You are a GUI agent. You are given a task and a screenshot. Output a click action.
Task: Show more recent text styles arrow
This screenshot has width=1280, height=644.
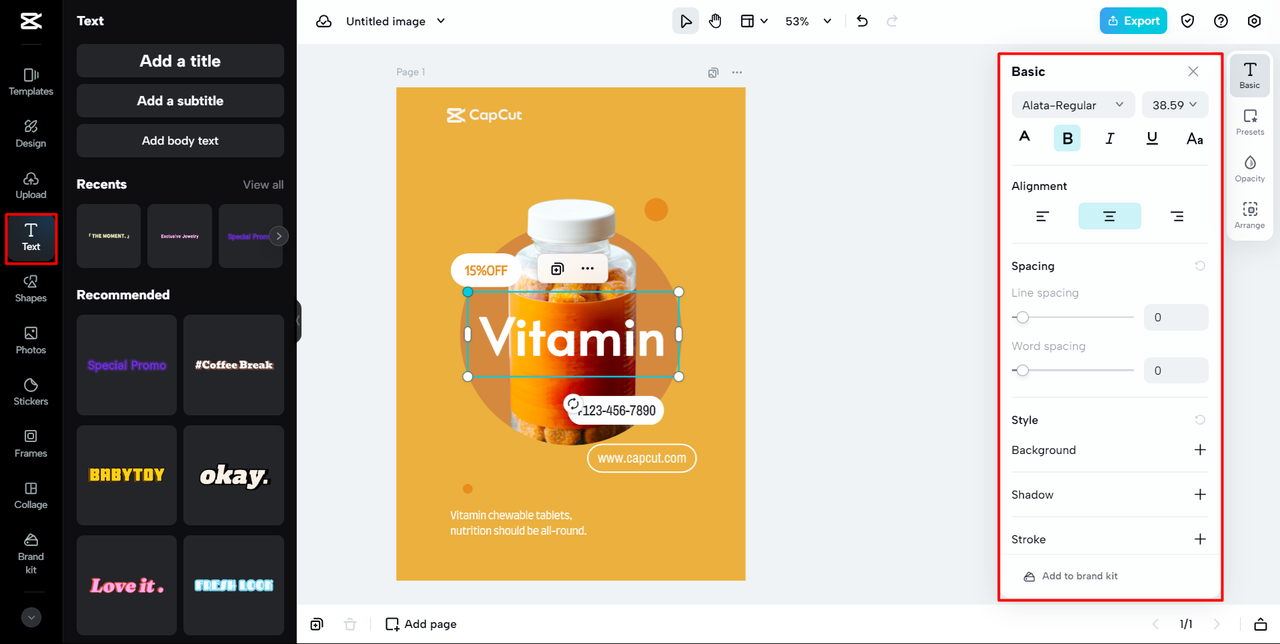pos(280,236)
